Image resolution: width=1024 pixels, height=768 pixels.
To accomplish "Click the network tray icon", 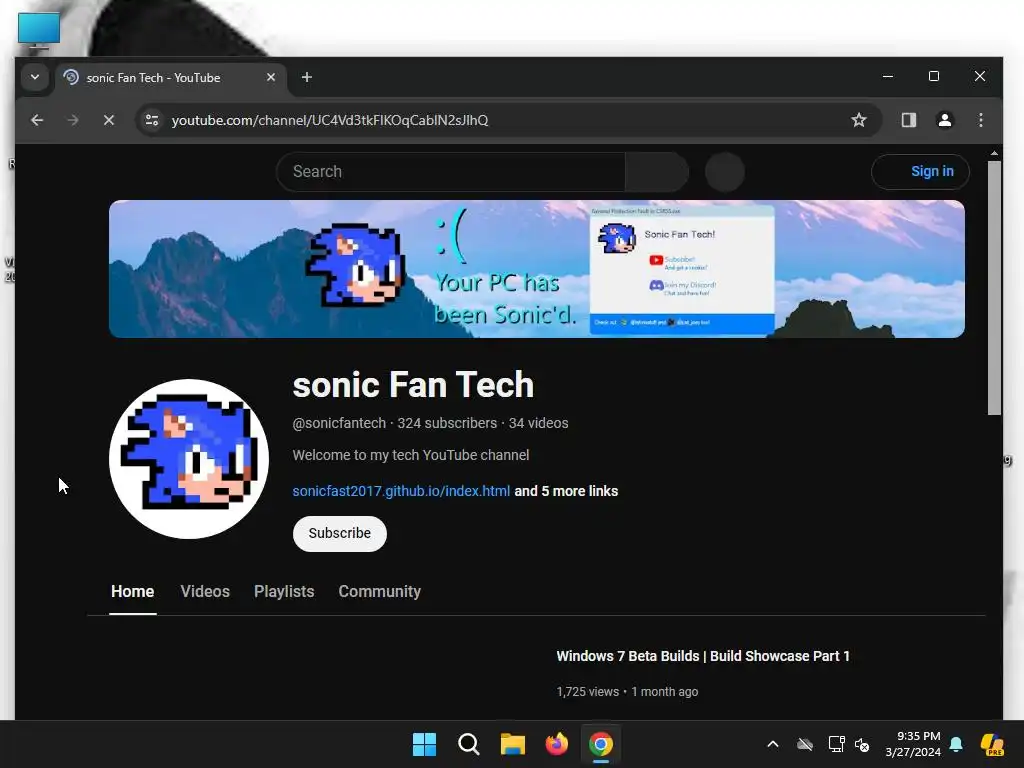I will pyautogui.click(x=836, y=744).
